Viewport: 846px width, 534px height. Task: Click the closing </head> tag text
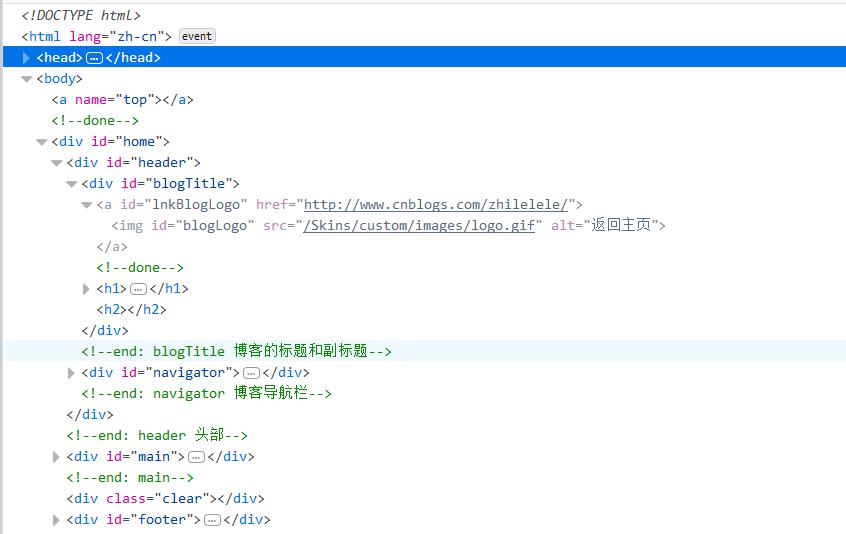[x=133, y=58]
